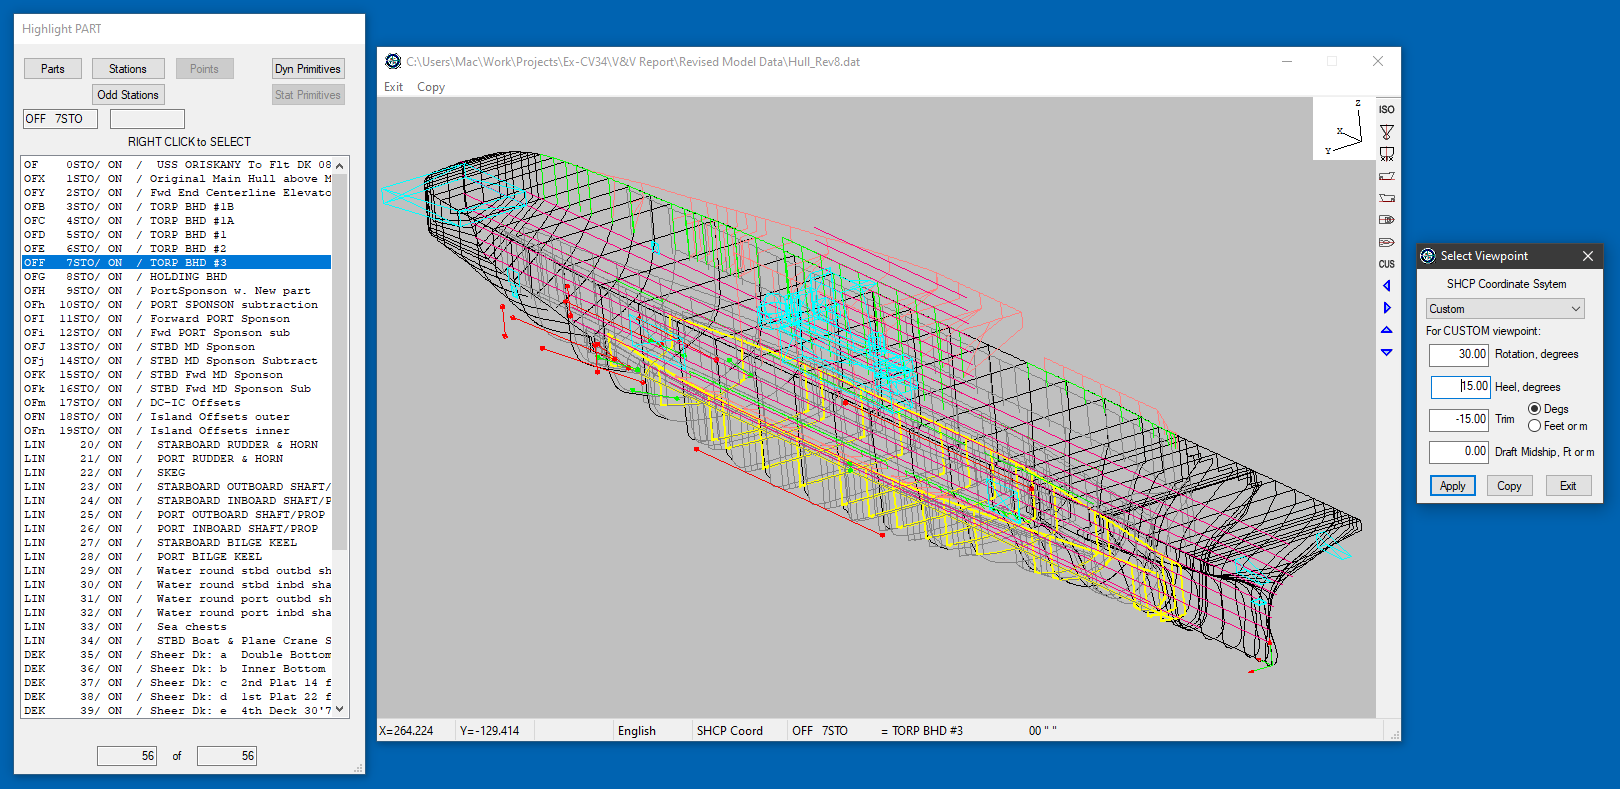The height and width of the screenshot is (789, 1620).
Task: Select the stern body-plan view icon
Action: 1386,154
